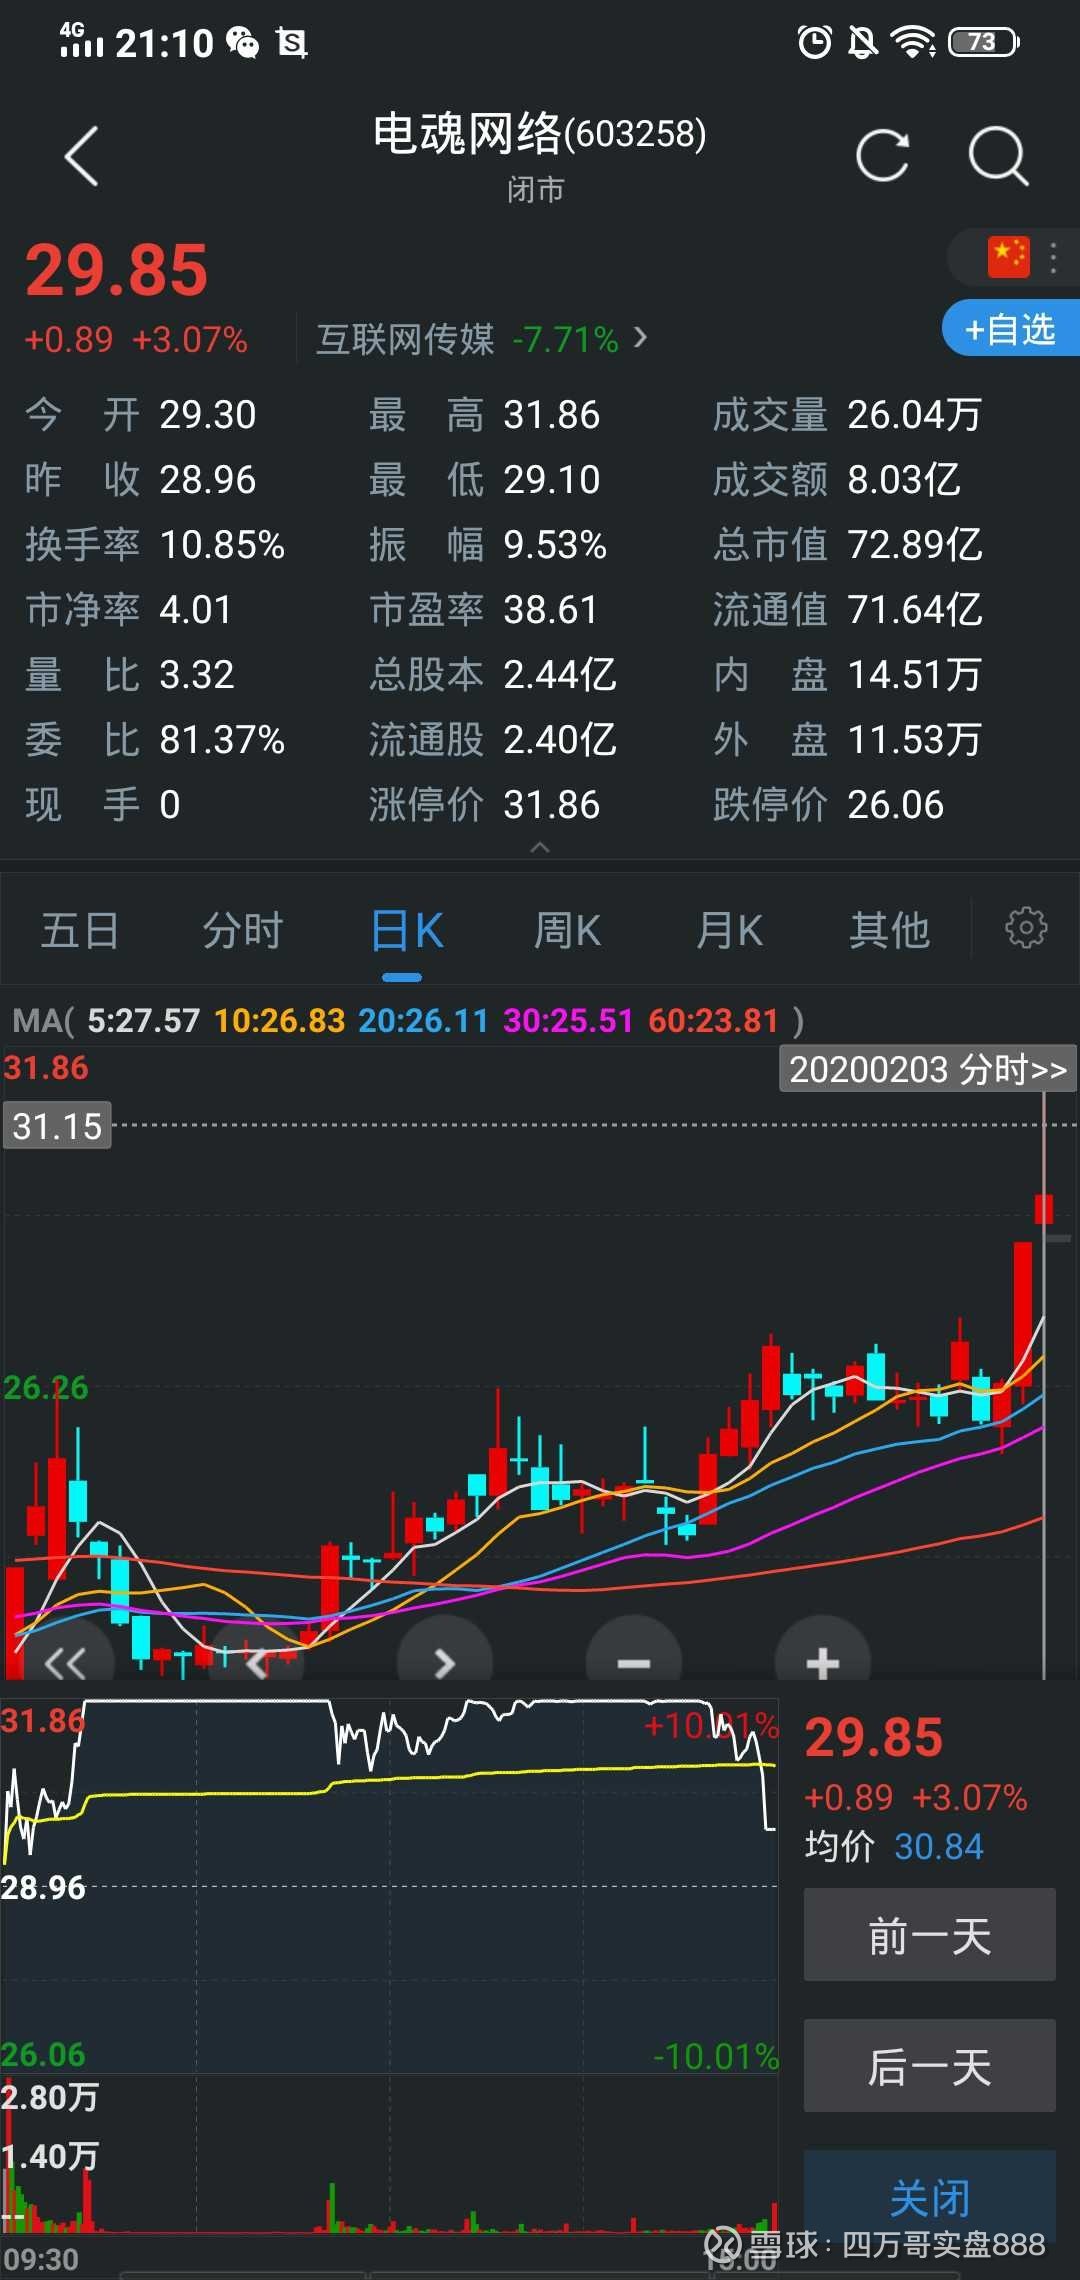Show next day with 后一天
Screen dimensions: 1080x2280
point(929,2066)
